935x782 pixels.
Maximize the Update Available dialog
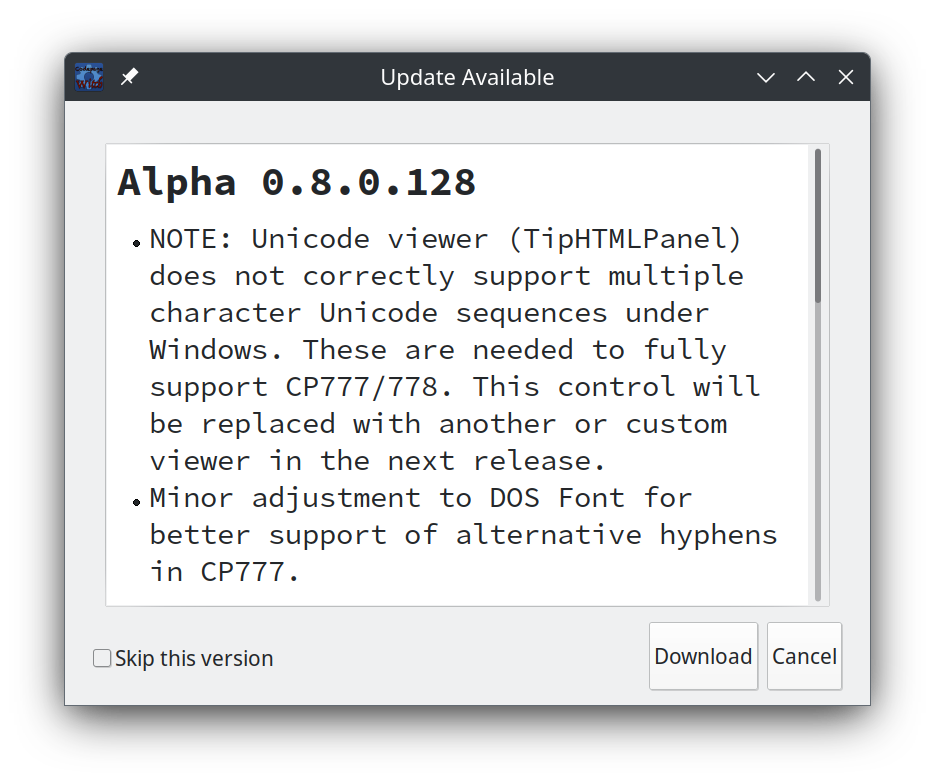(806, 77)
